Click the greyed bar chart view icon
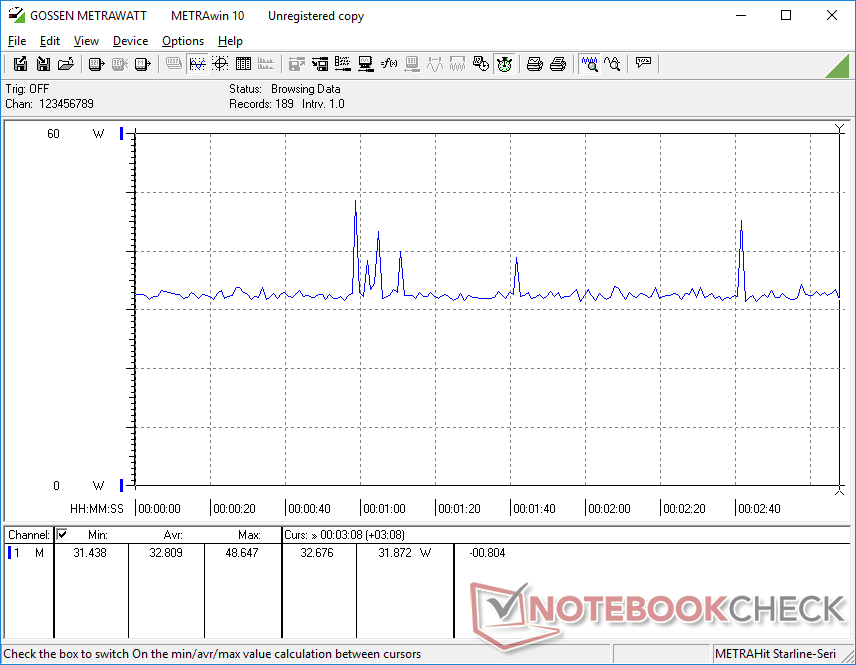 coord(266,64)
